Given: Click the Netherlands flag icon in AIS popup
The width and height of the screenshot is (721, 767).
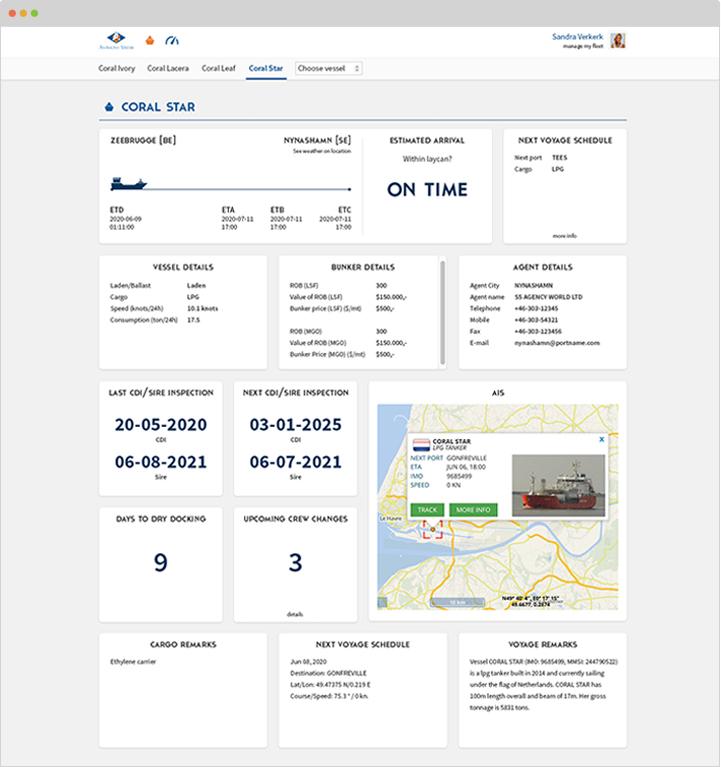Looking at the screenshot, I should pos(421,445).
